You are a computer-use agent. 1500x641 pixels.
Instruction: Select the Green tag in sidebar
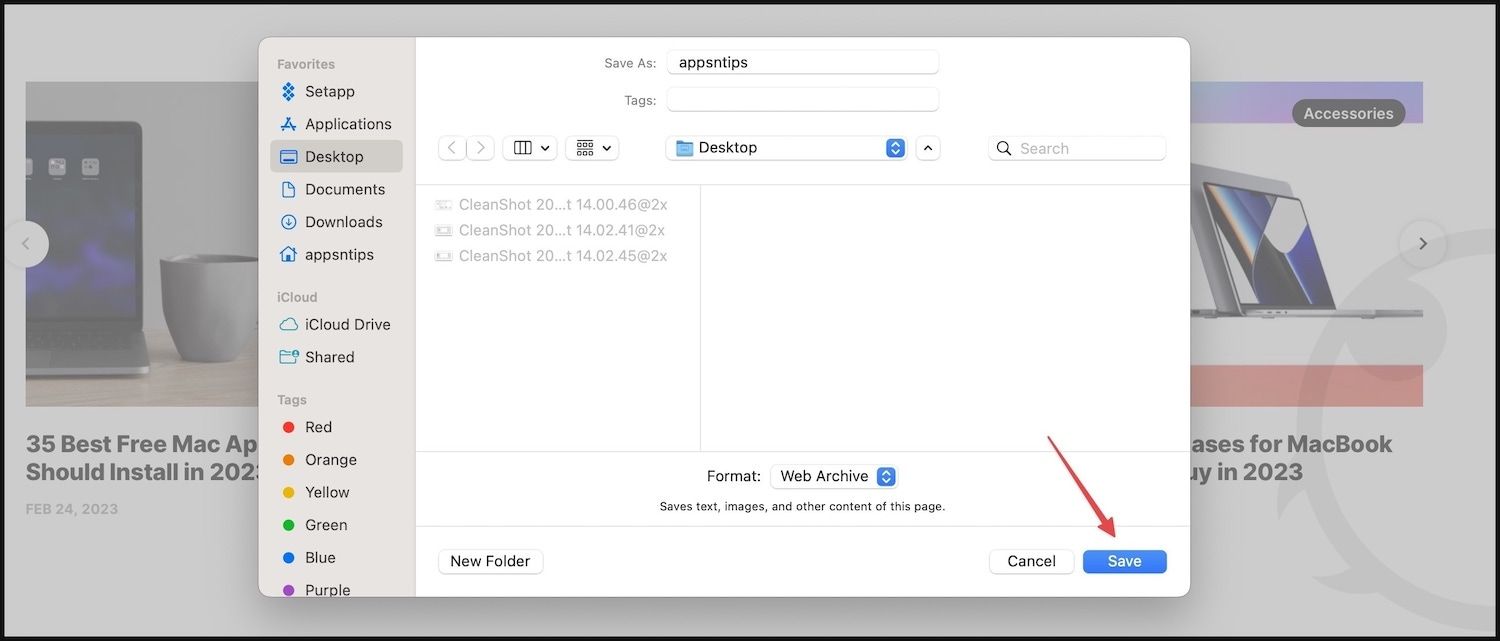tap(325, 525)
